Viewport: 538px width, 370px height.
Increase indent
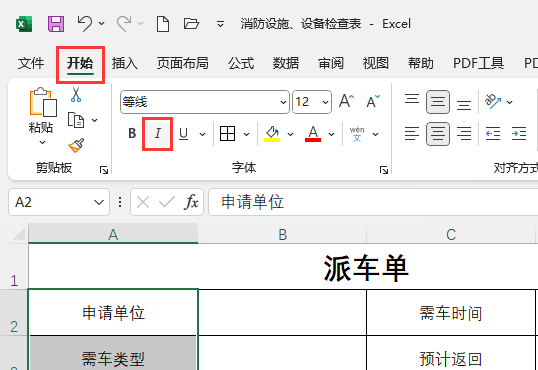(519, 134)
